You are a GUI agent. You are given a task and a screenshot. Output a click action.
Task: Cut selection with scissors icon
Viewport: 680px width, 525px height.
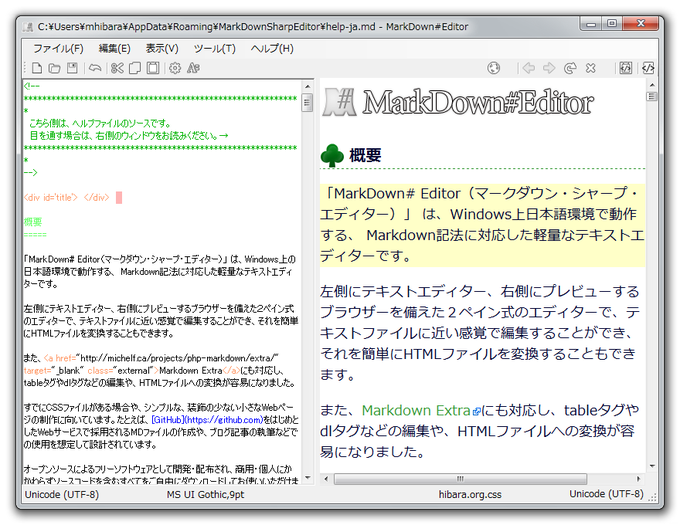[x=117, y=68]
